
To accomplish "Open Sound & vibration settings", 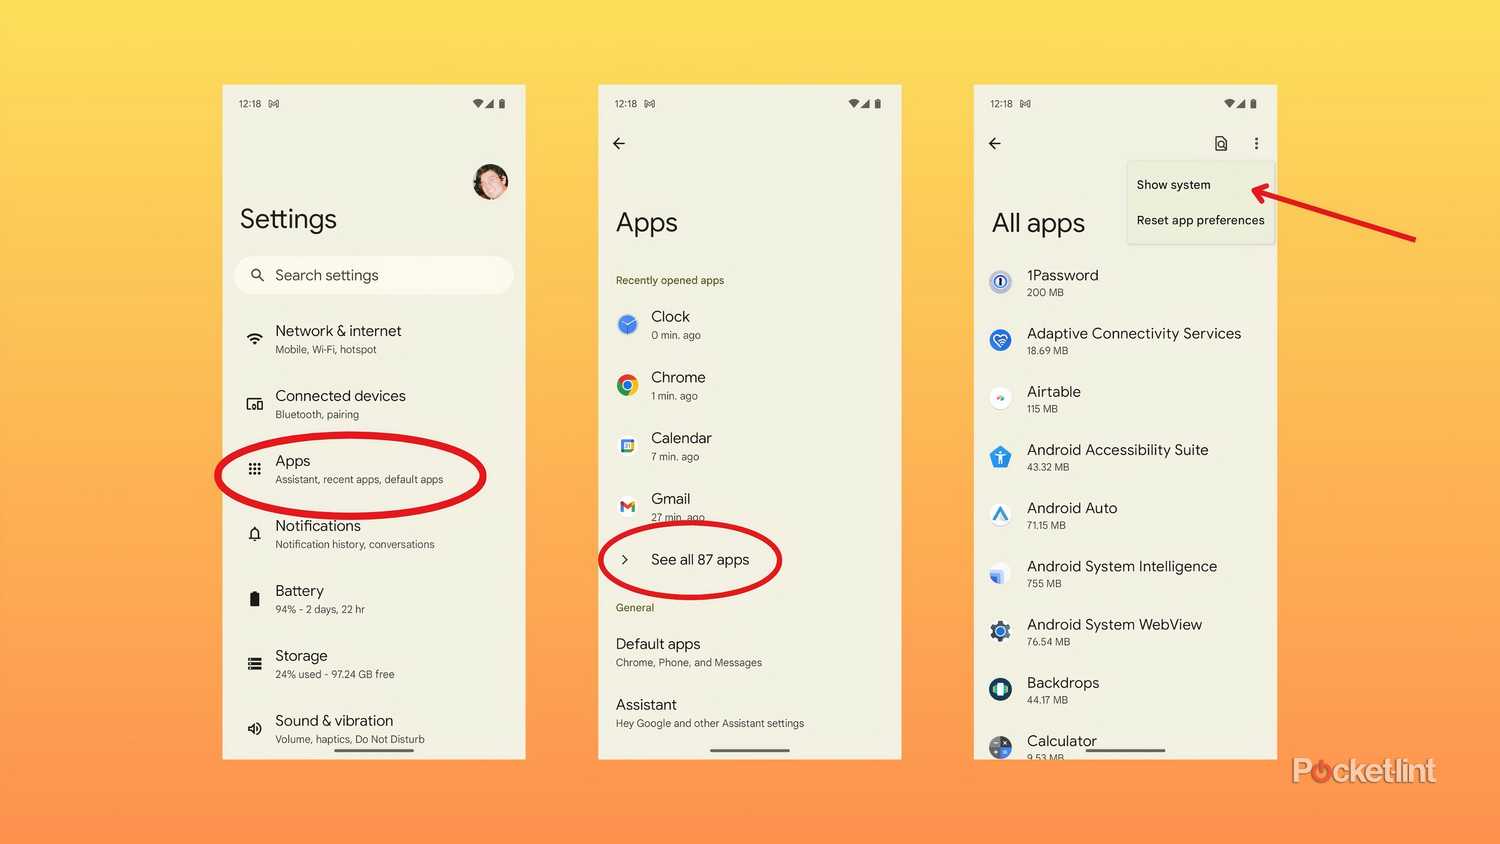I will tap(374, 729).
